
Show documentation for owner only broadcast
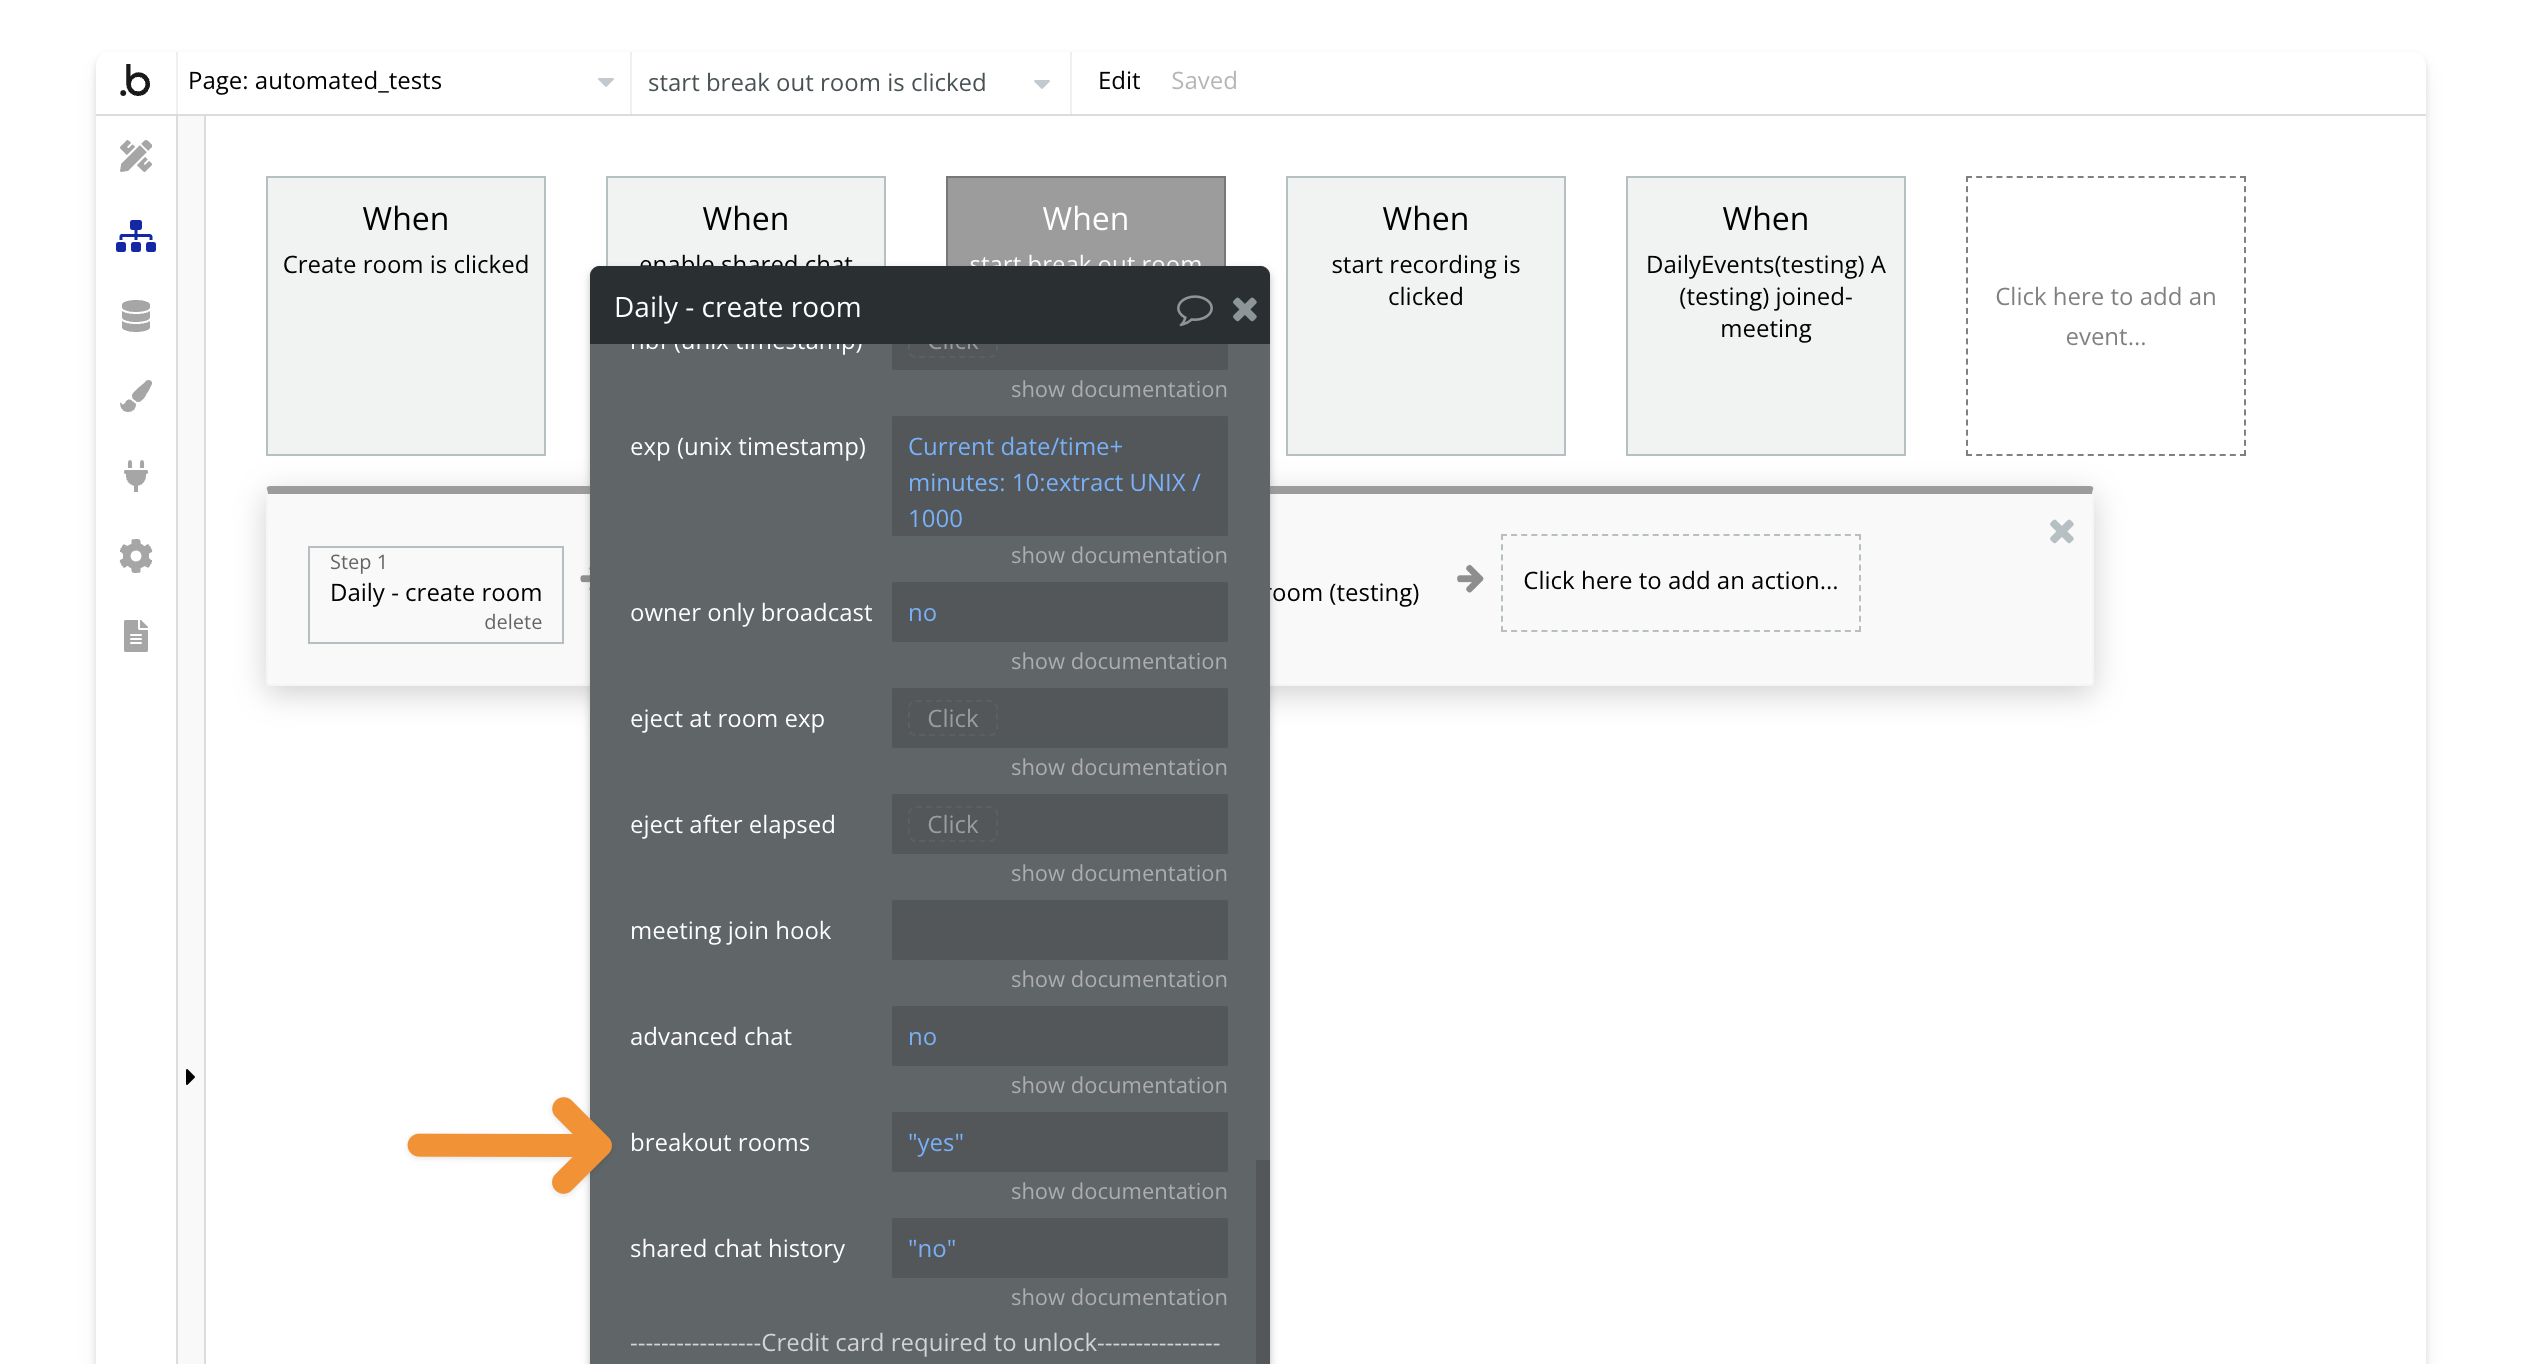pos(1118,662)
